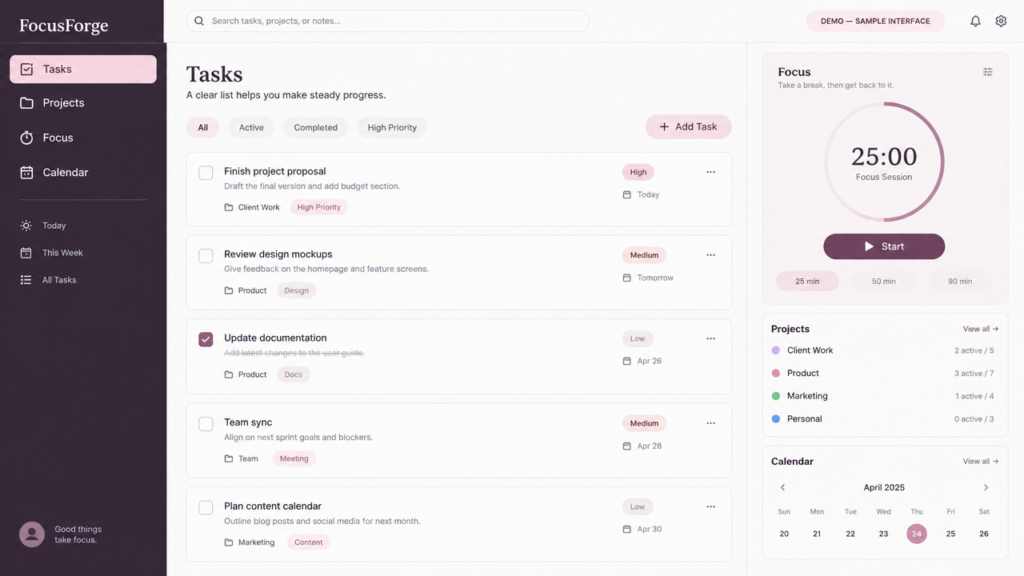Open Tasks in sidebar
Screen dimensions: 1024x576
[83, 69]
